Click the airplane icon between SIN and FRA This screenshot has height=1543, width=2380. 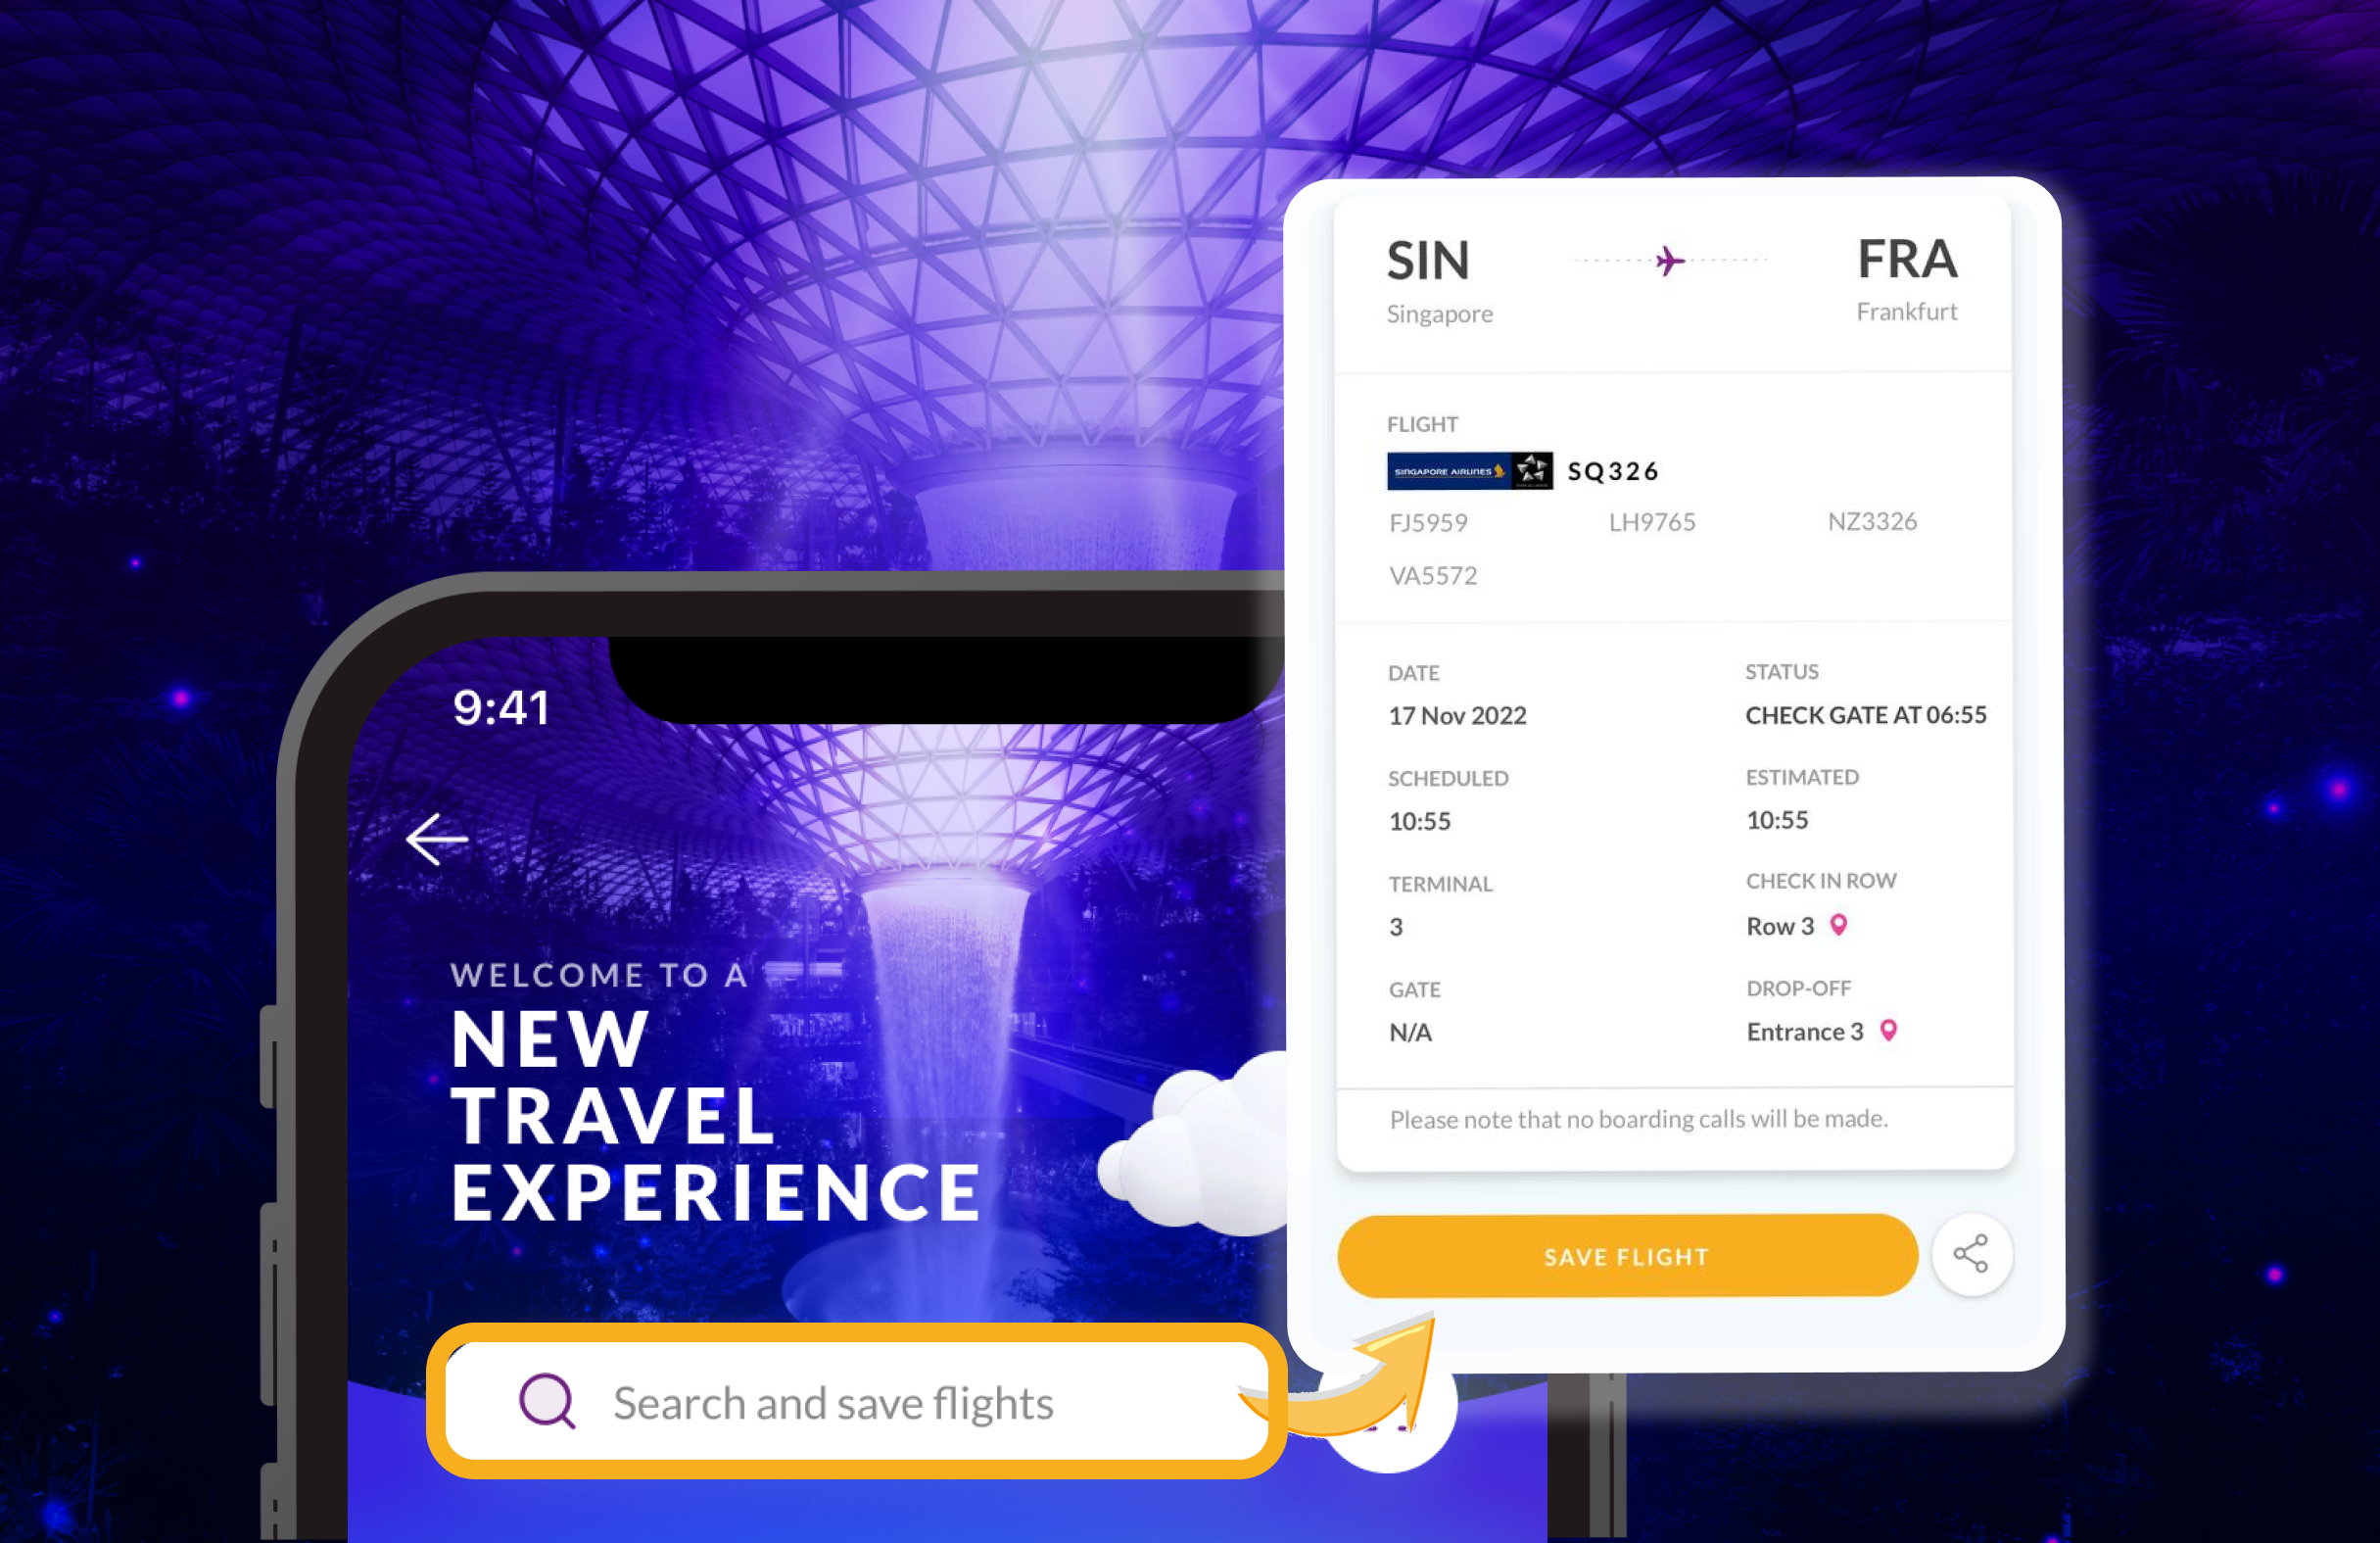click(x=1669, y=261)
